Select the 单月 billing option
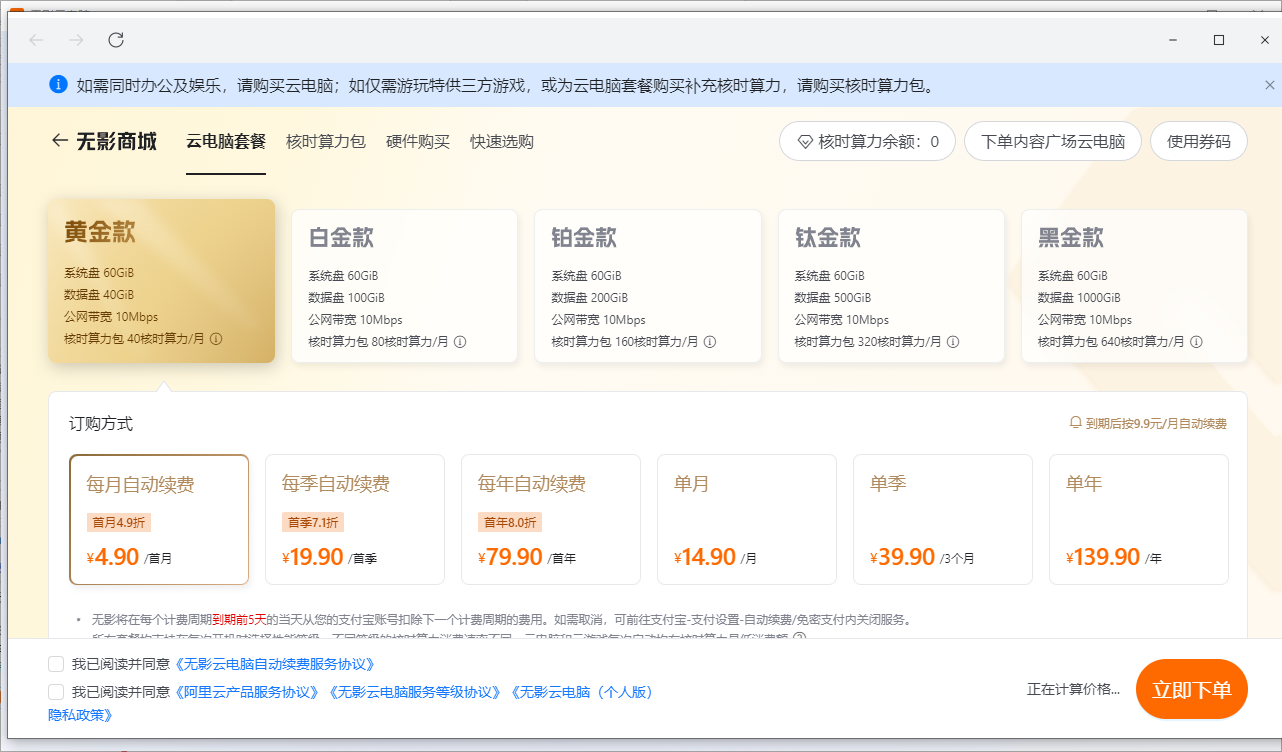 click(746, 519)
